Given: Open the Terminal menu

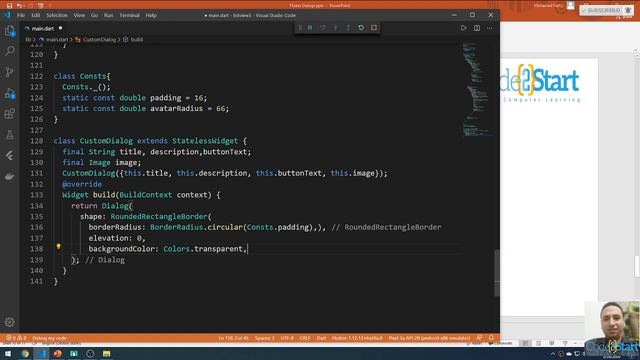Looking at the screenshot, I should 129,15.
